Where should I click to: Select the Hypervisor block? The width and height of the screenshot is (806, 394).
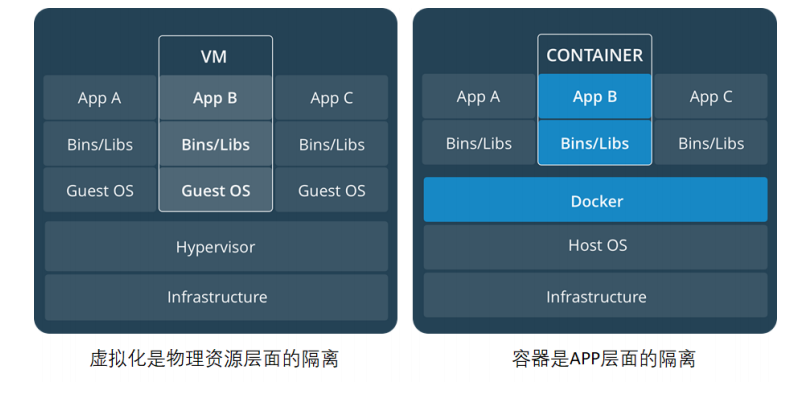coord(216,247)
